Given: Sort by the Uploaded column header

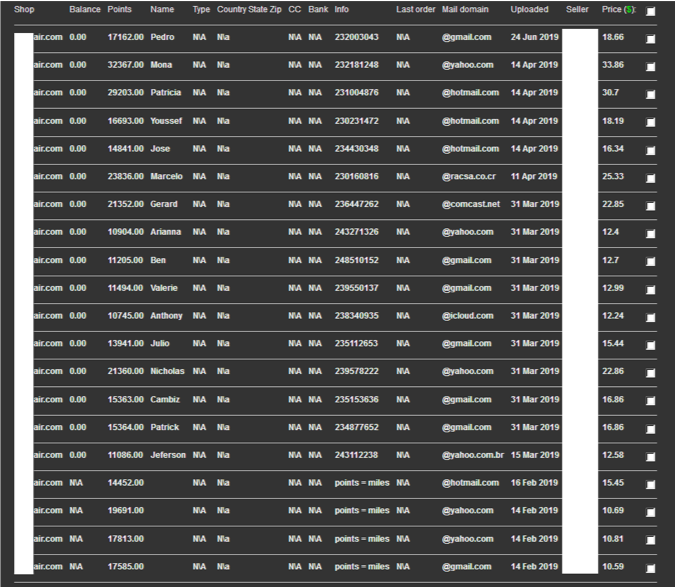Looking at the screenshot, I should 529,9.
